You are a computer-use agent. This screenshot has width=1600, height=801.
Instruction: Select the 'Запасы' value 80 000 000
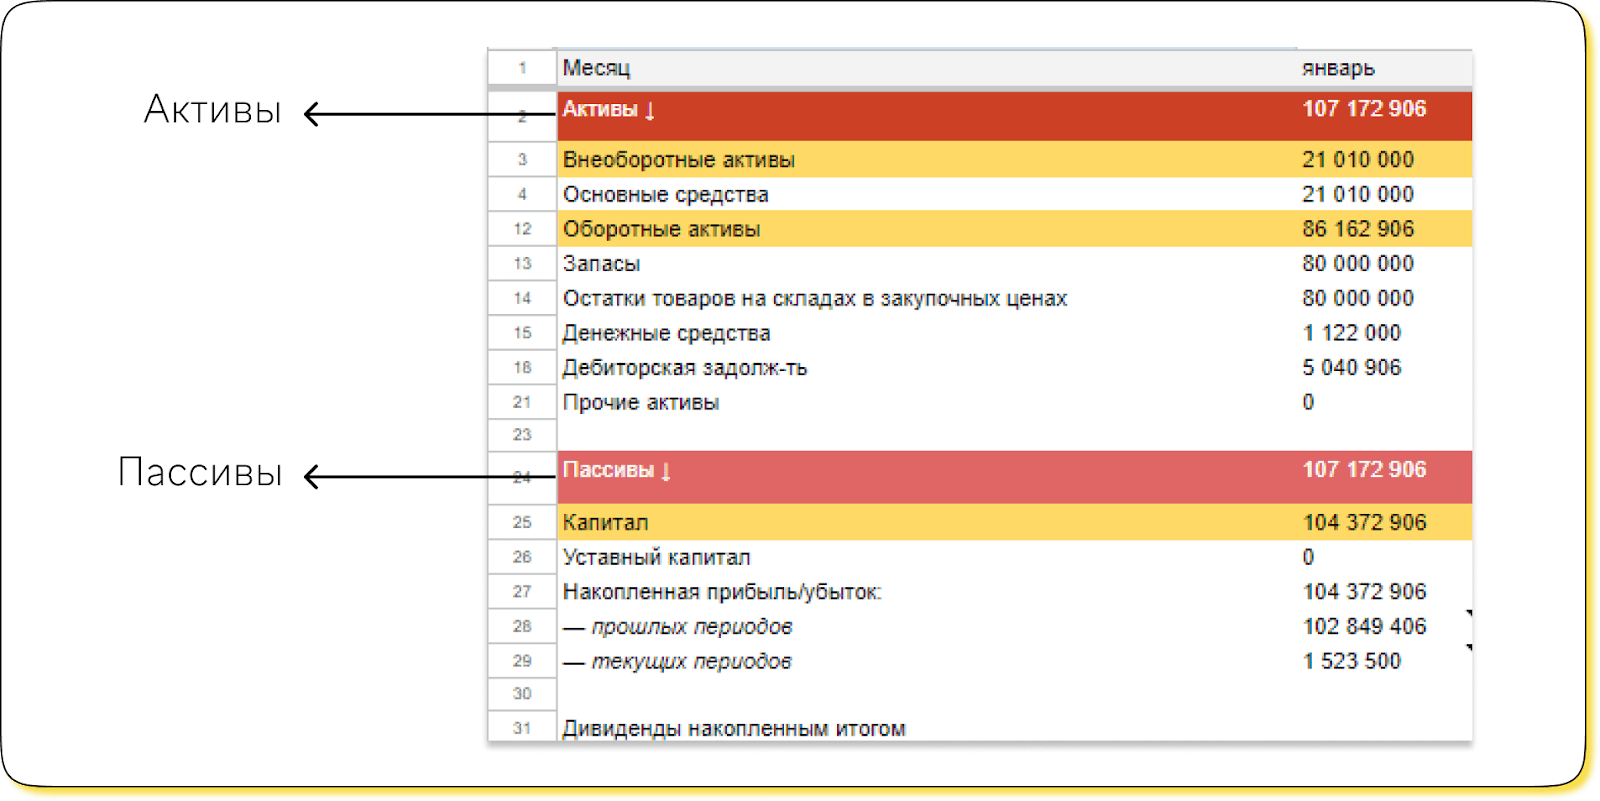coord(1357,264)
